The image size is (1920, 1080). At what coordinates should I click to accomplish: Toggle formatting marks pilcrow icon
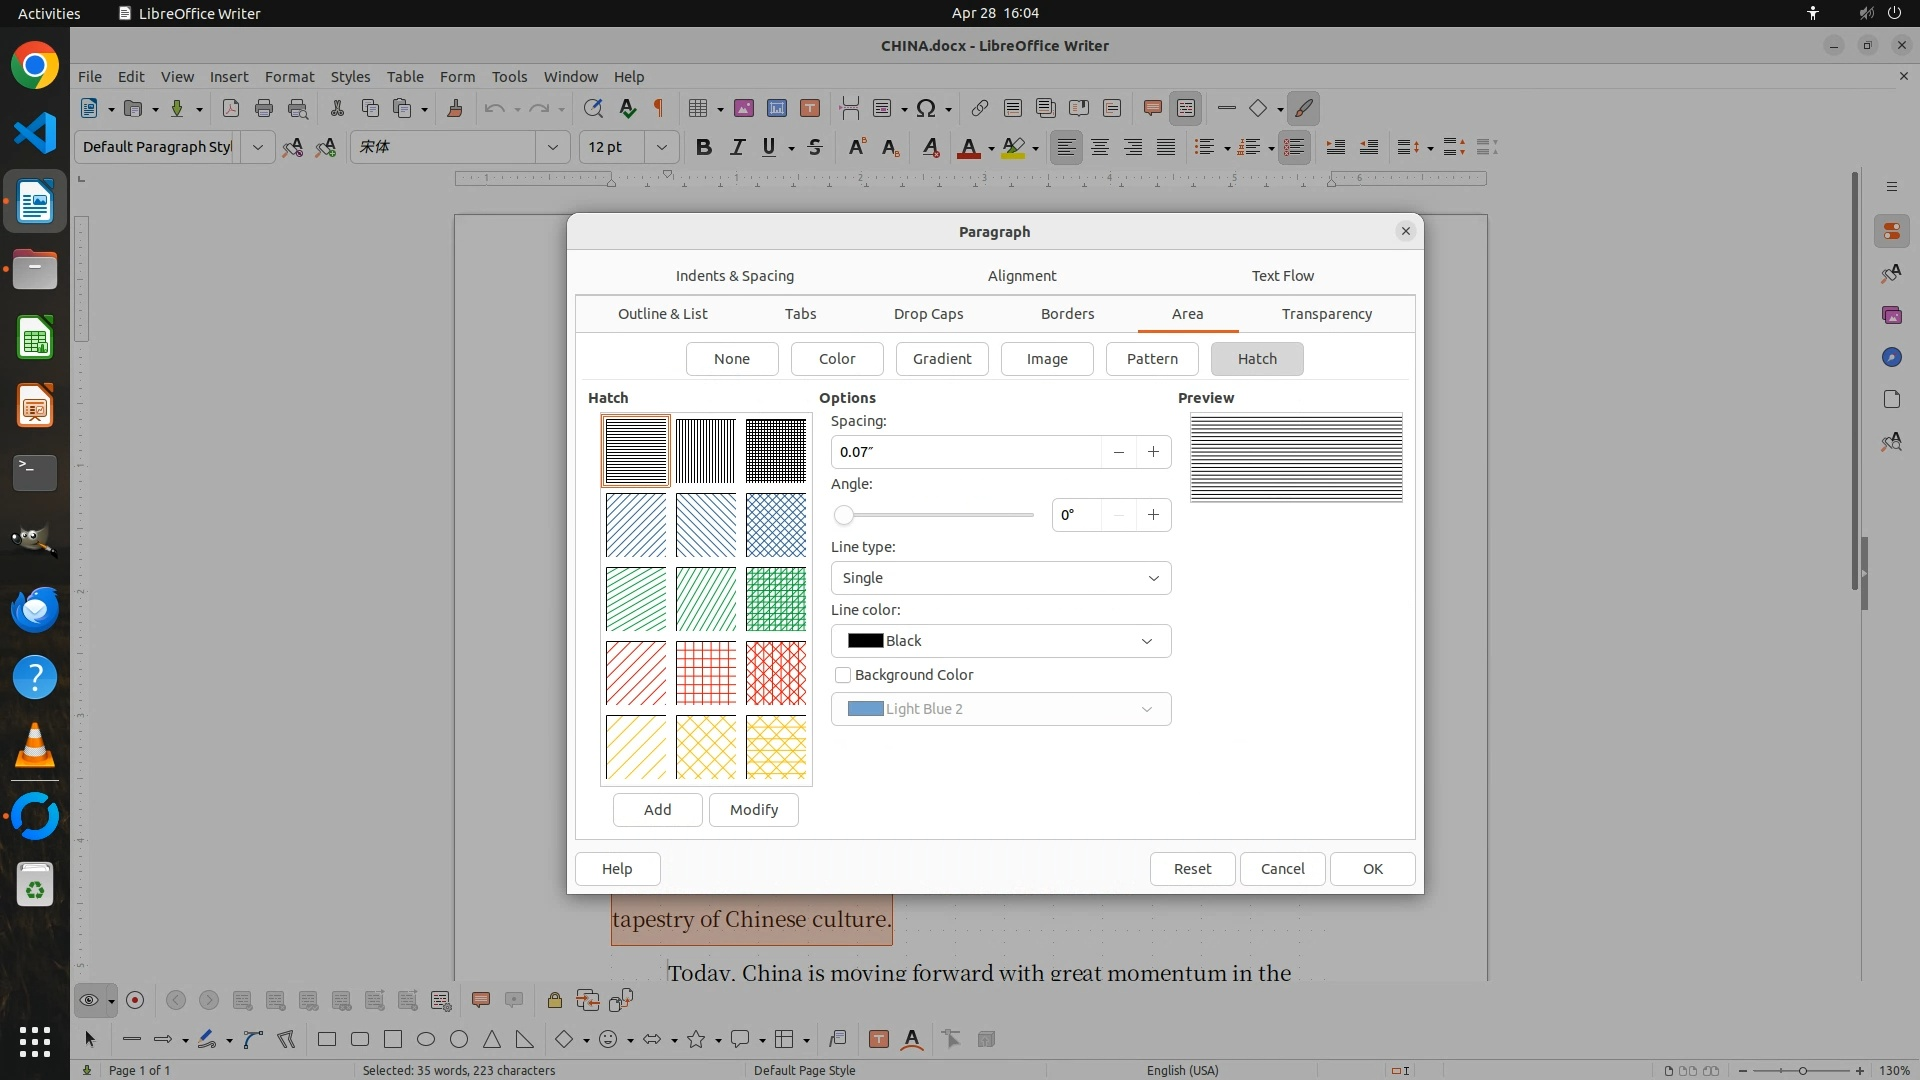click(658, 108)
